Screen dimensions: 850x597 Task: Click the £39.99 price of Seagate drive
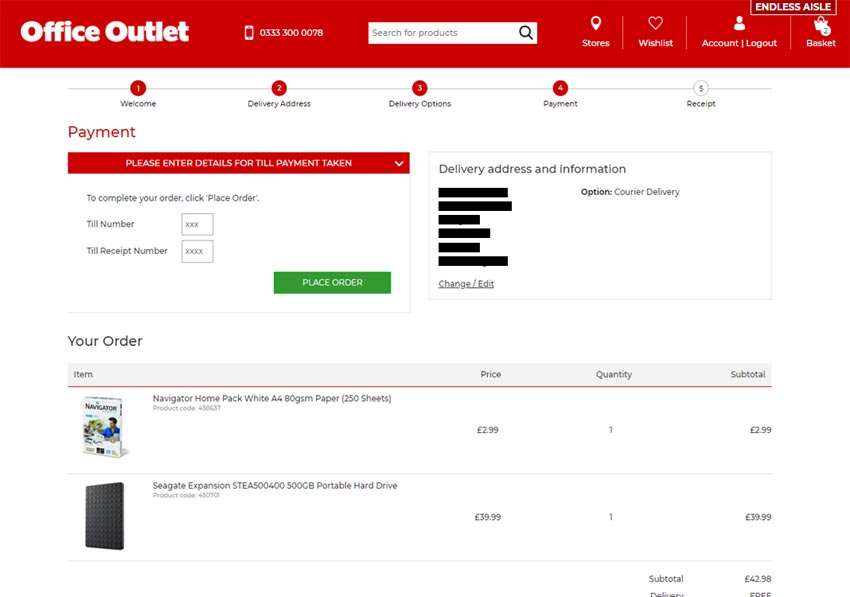click(x=487, y=517)
